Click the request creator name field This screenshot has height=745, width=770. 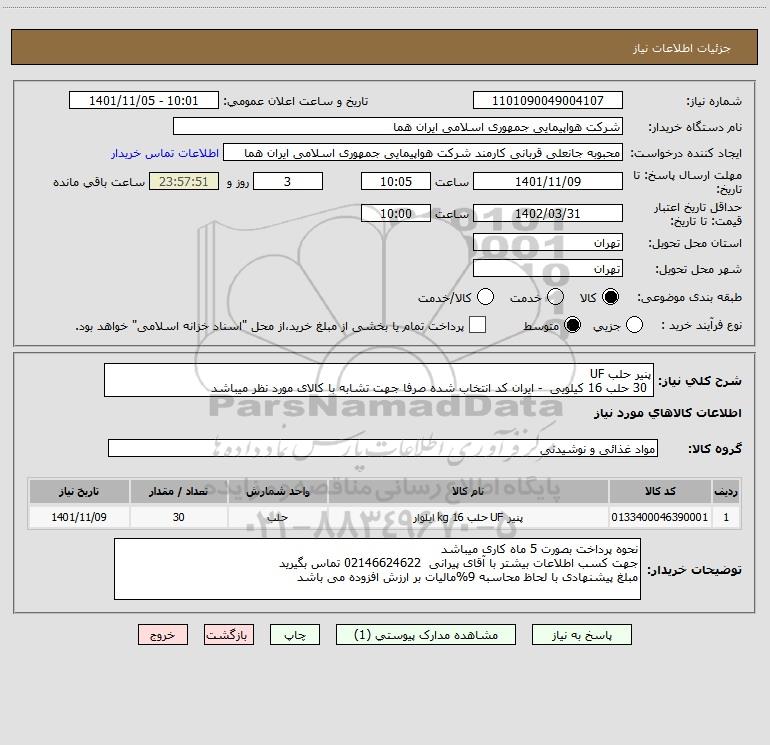pos(423,153)
